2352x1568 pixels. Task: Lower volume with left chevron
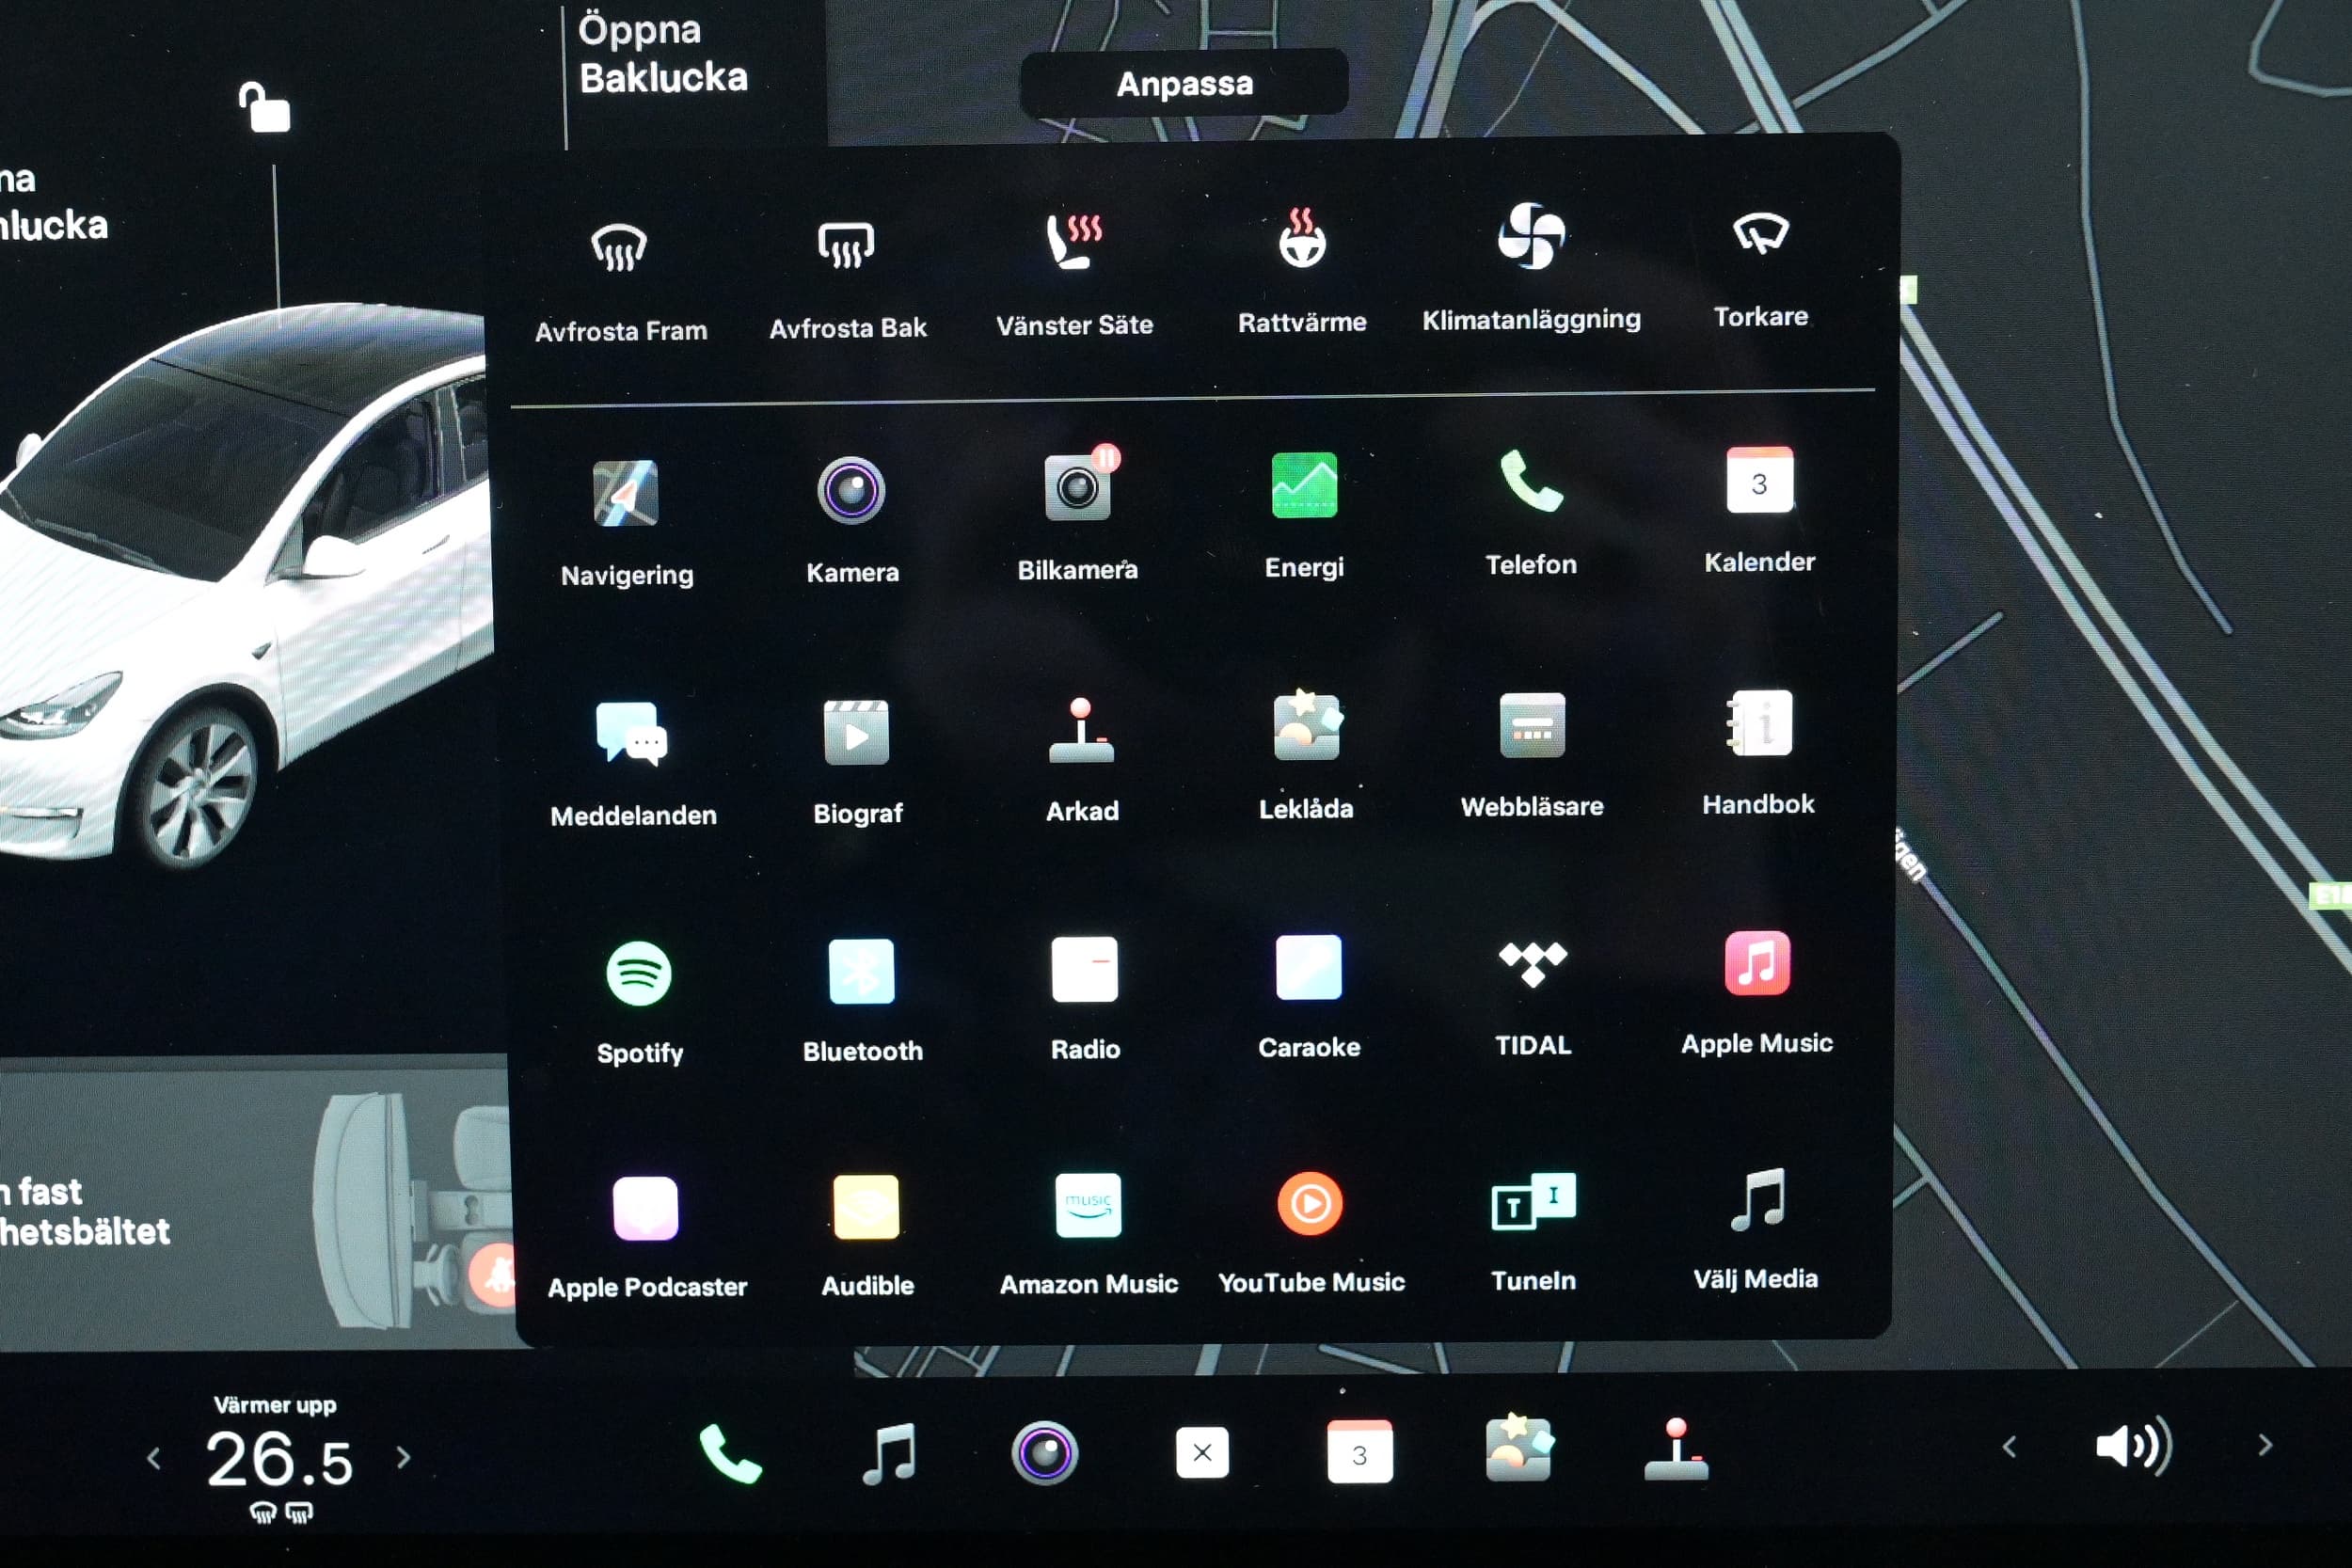[x=2010, y=1448]
